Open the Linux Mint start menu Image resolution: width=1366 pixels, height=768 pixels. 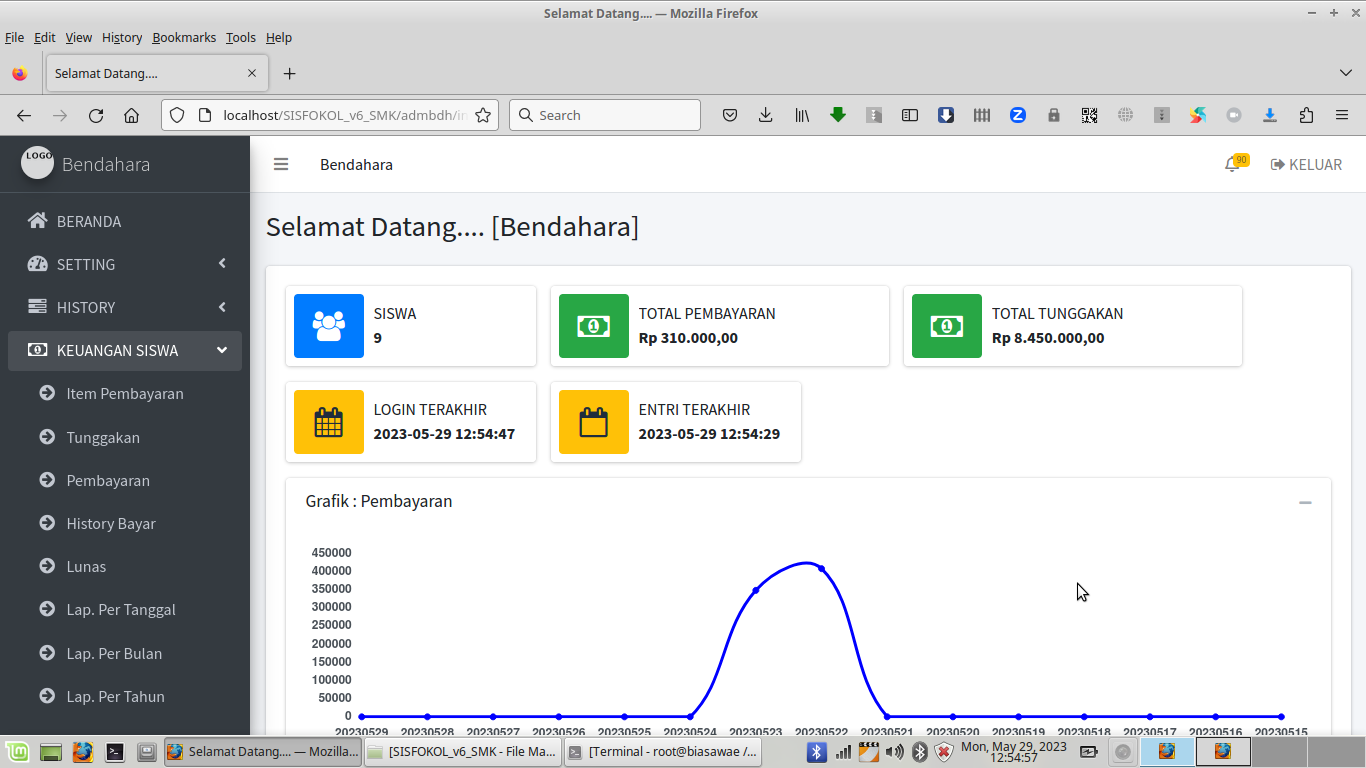18,751
